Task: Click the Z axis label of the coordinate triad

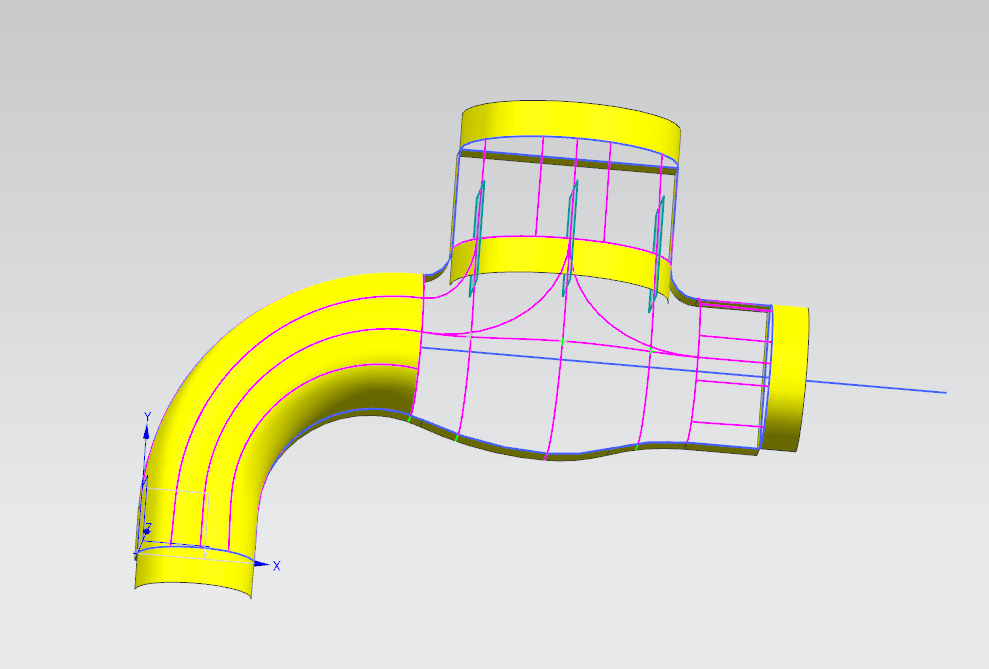Action: pyautogui.click(x=148, y=527)
